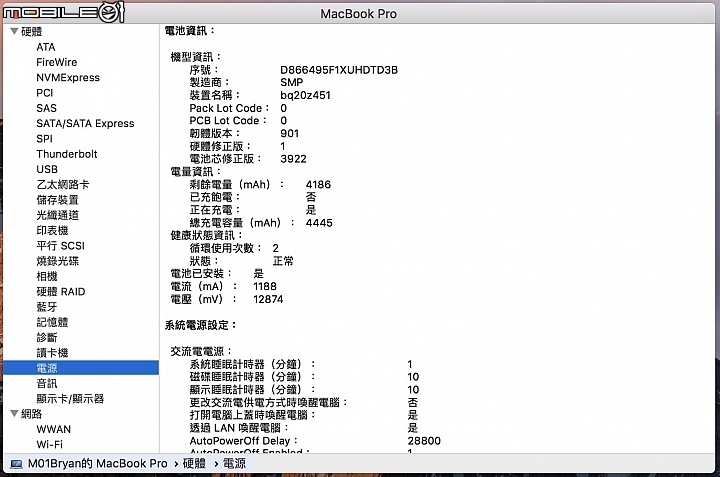The height and width of the screenshot is (477, 720).
Task: Click 電源 segment in path bar
Action: 234,464
